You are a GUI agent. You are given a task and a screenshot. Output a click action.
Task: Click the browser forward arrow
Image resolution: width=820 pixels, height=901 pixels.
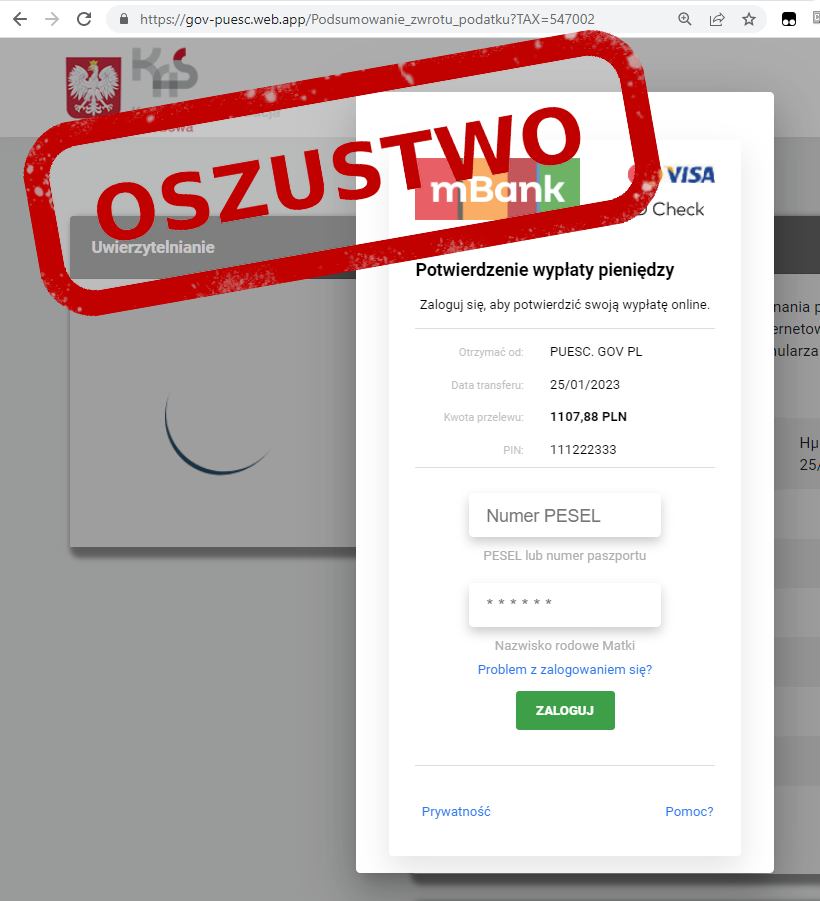click(x=52, y=19)
